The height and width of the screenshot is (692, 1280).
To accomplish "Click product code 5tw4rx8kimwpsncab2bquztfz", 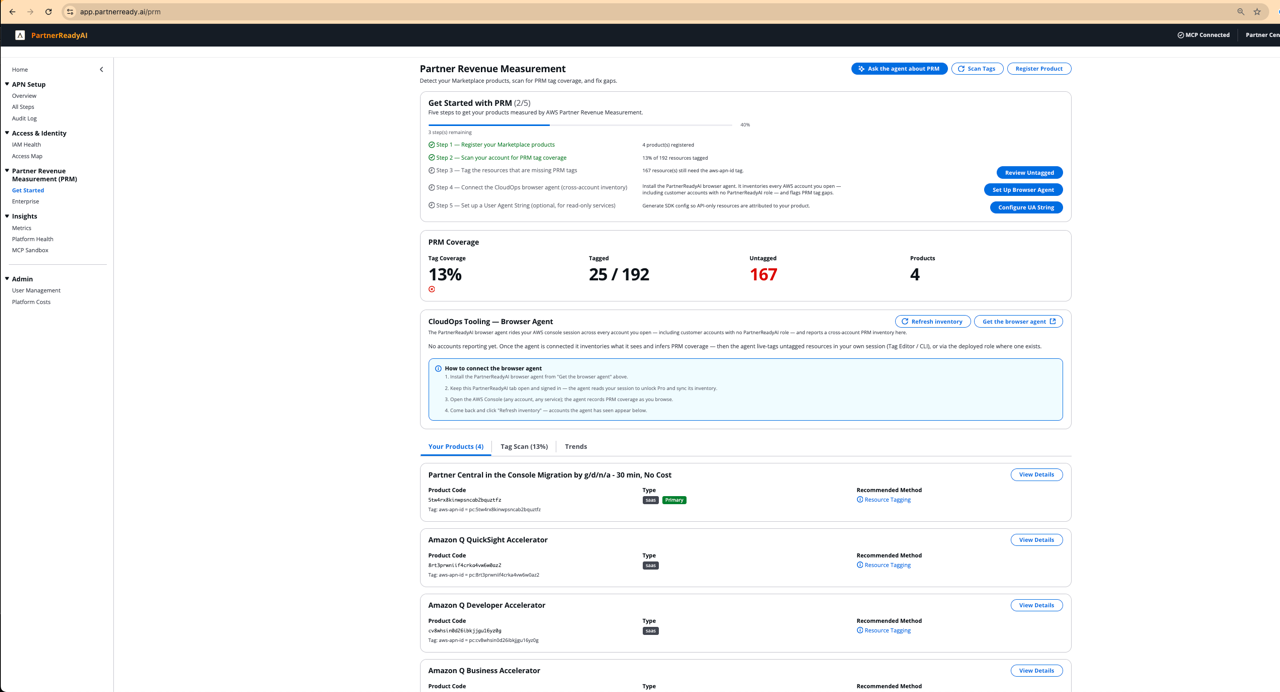I will [465, 500].
